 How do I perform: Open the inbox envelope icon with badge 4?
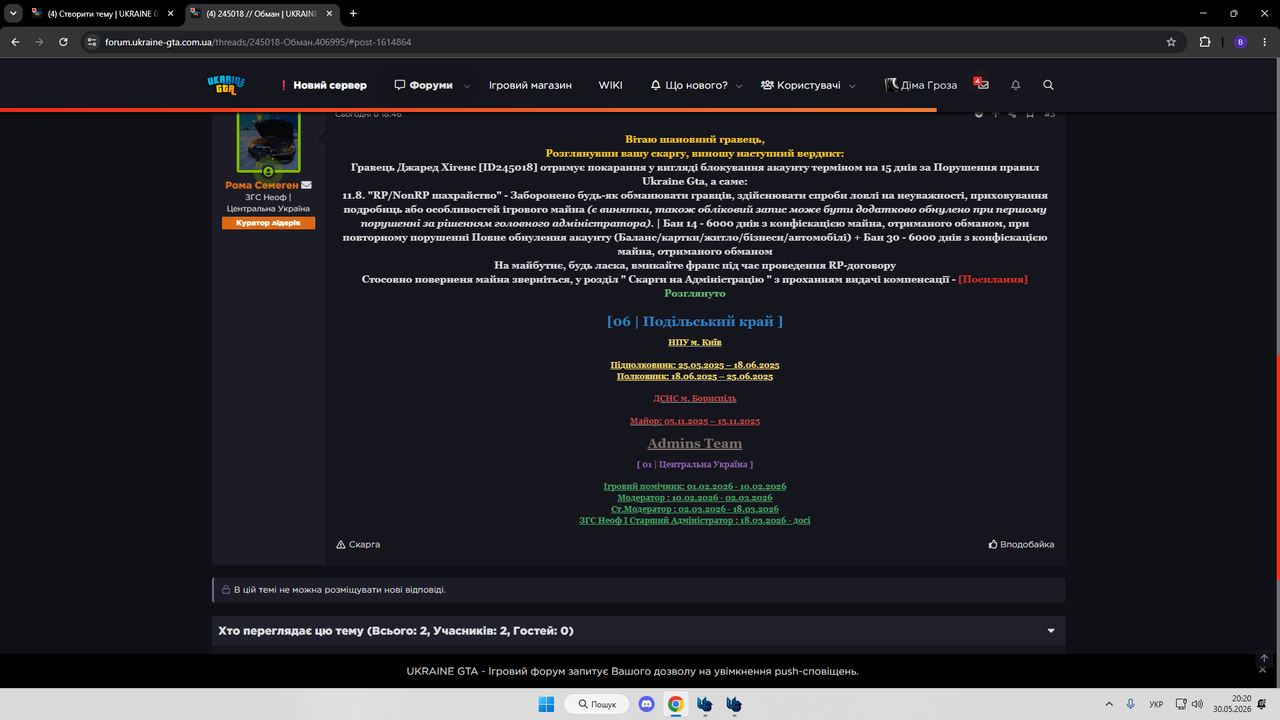981,85
